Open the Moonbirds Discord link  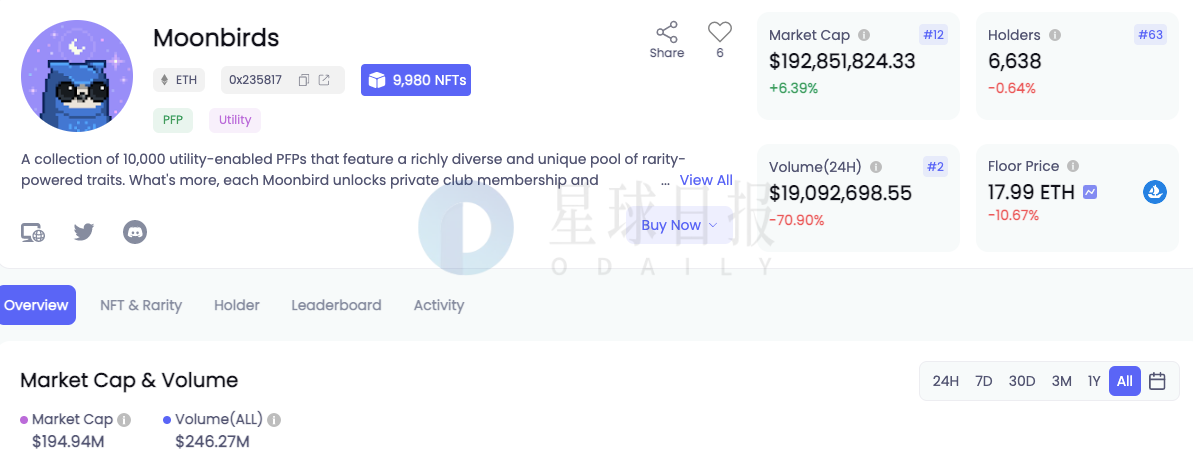pos(135,232)
